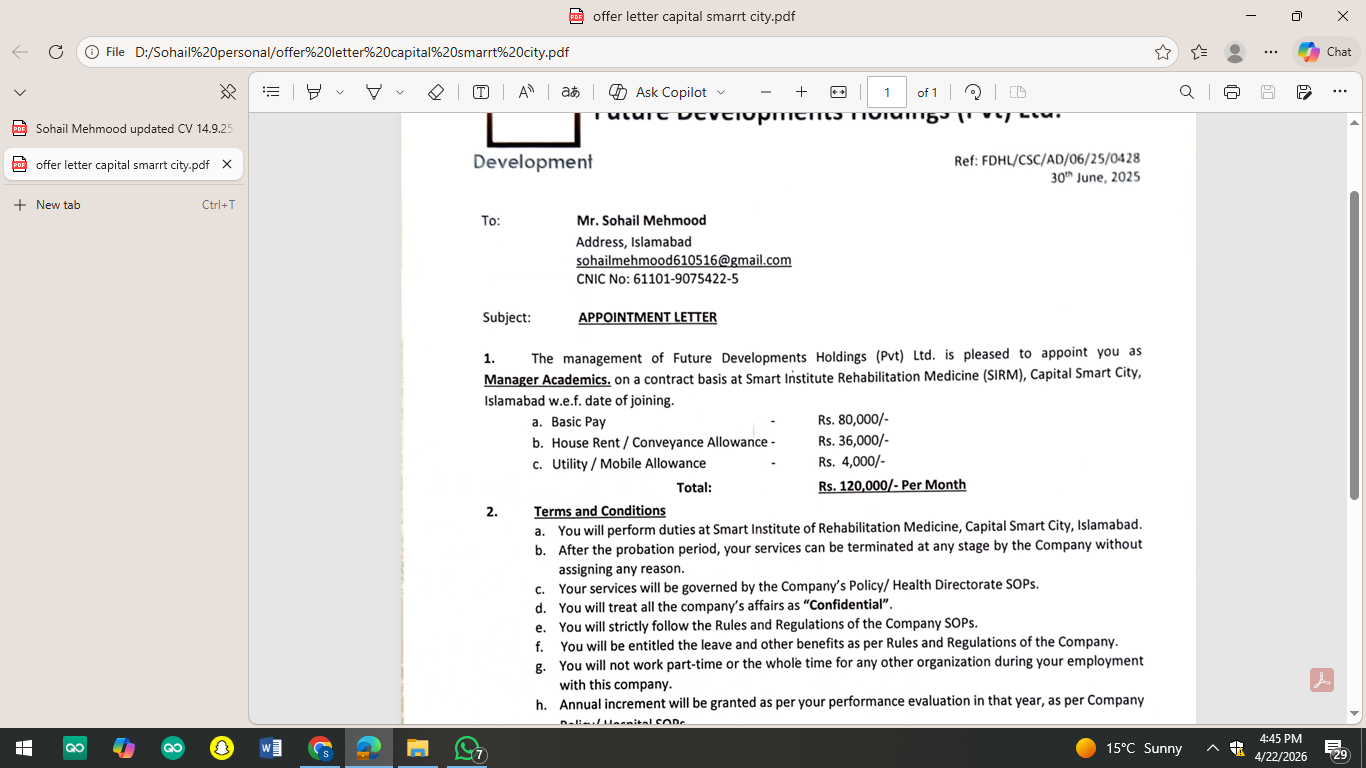Image resolution: width=1366 pixels, height=768 pixels.
Task: Toggle Fit to width view
Action: (x=839, y=92)
